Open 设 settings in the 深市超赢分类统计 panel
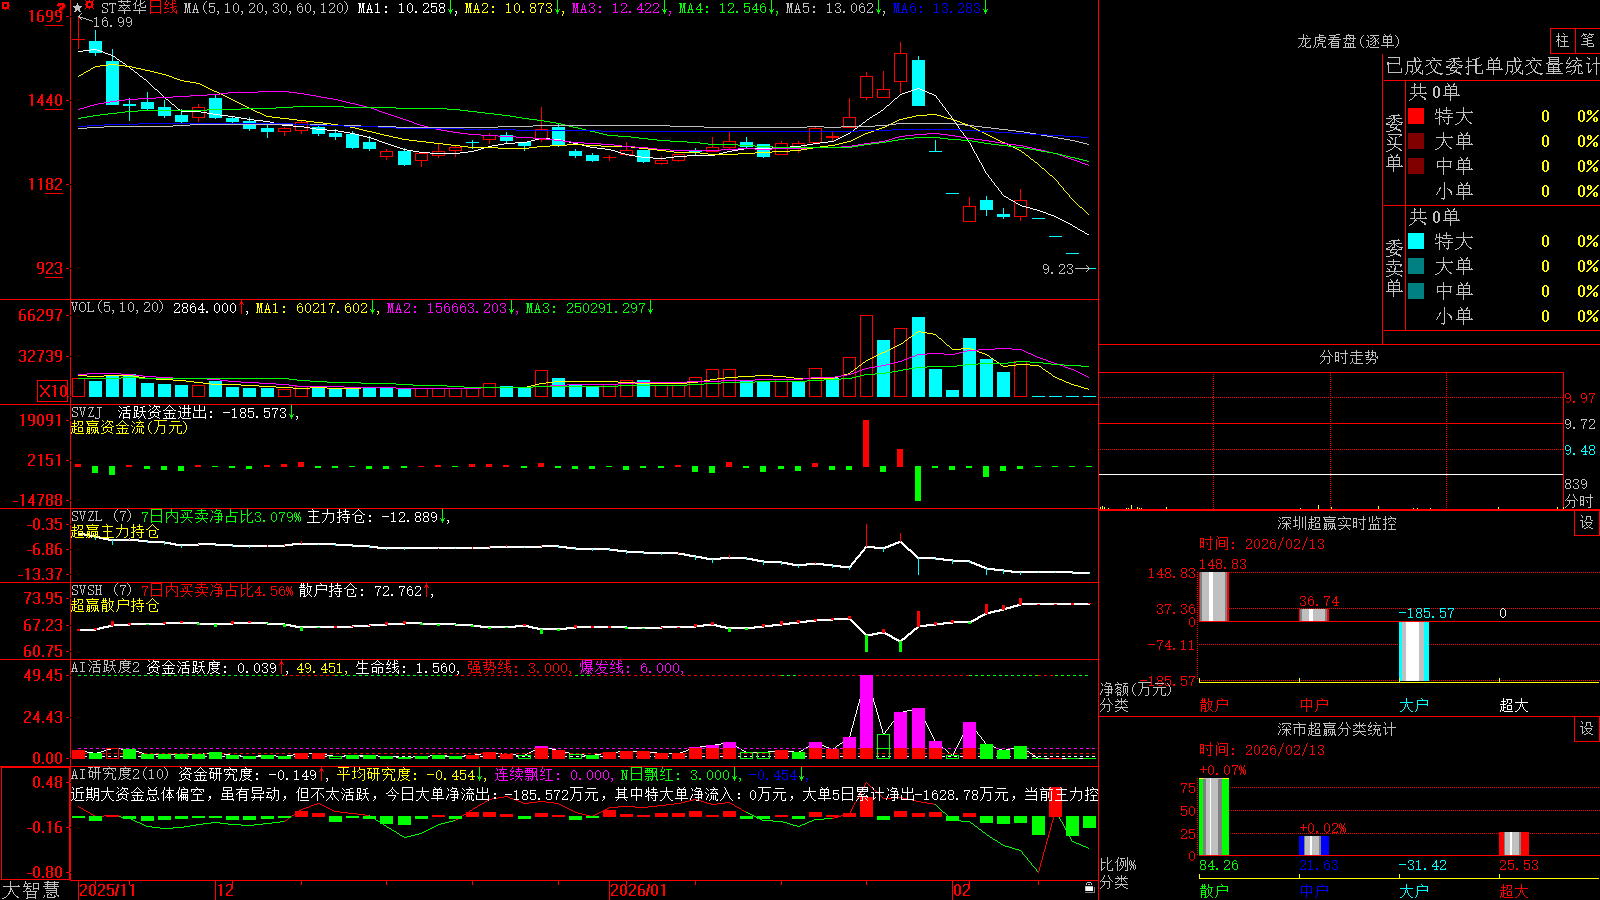Image resolution: width=1600 pixels, height=900 pixels. (x=1587, y=729)
